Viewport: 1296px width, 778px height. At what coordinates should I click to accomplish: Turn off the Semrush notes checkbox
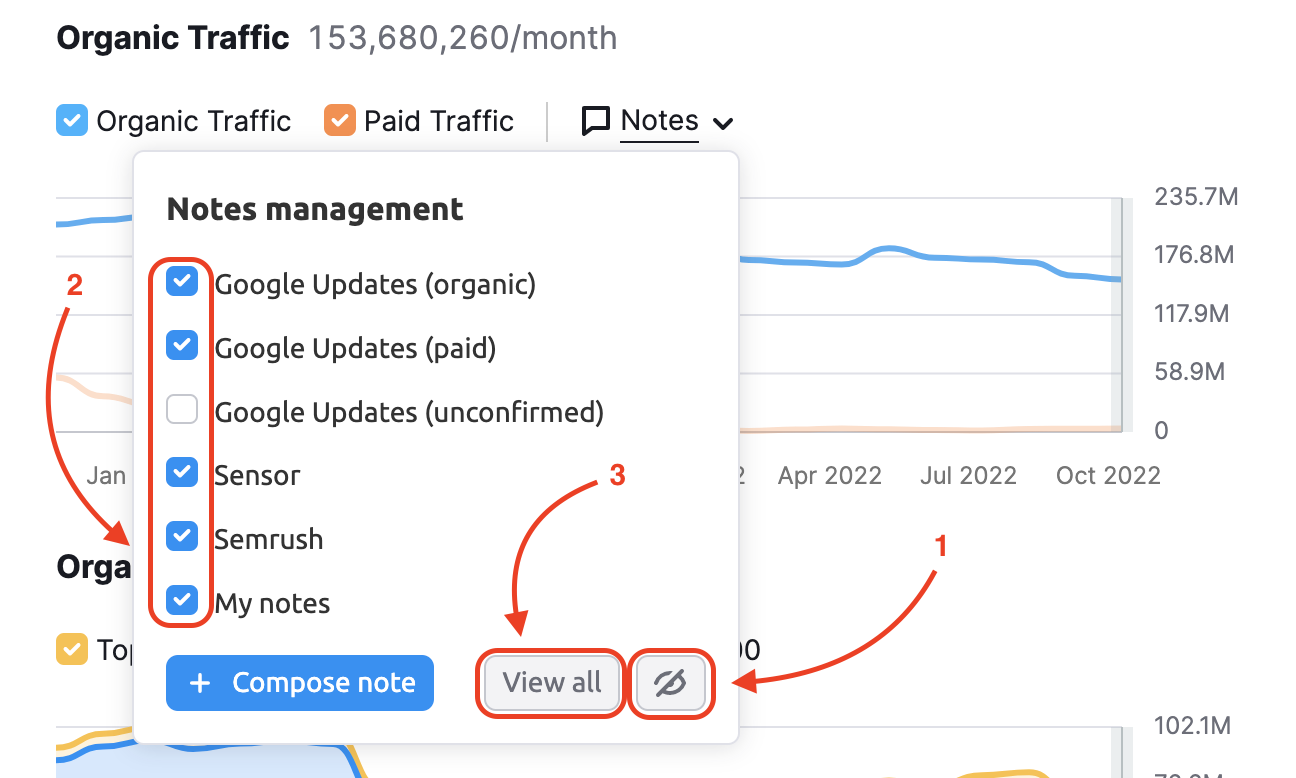[x=182, y=537]
